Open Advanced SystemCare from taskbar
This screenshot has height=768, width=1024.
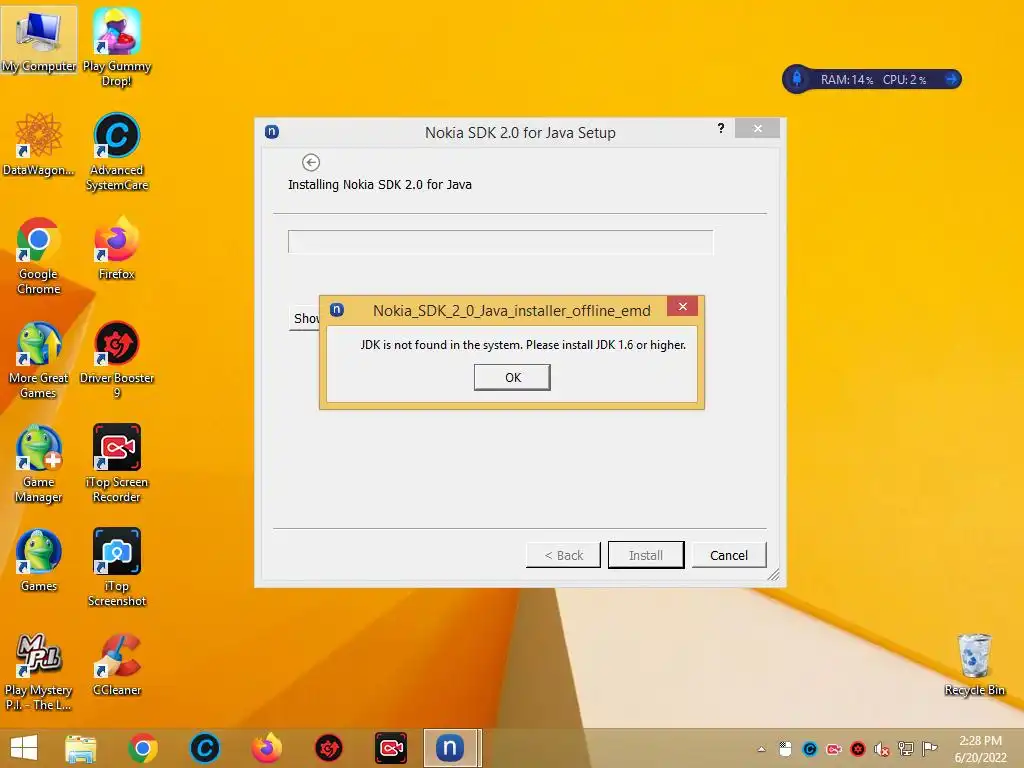pyautogui.click(x=204, y=748)
